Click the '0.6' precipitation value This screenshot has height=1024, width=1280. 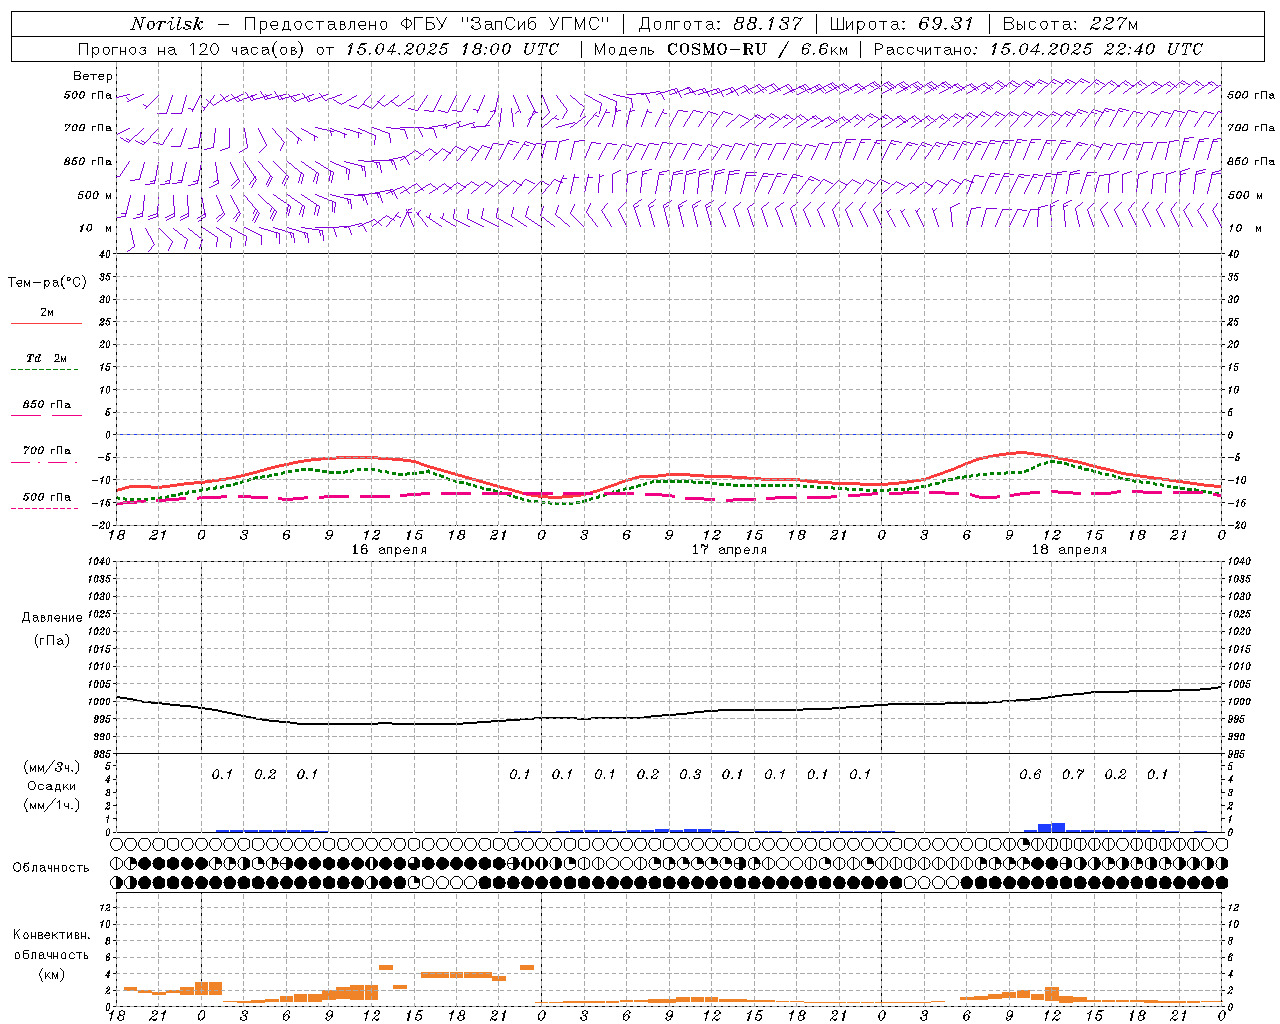(x=1030, y=775)
